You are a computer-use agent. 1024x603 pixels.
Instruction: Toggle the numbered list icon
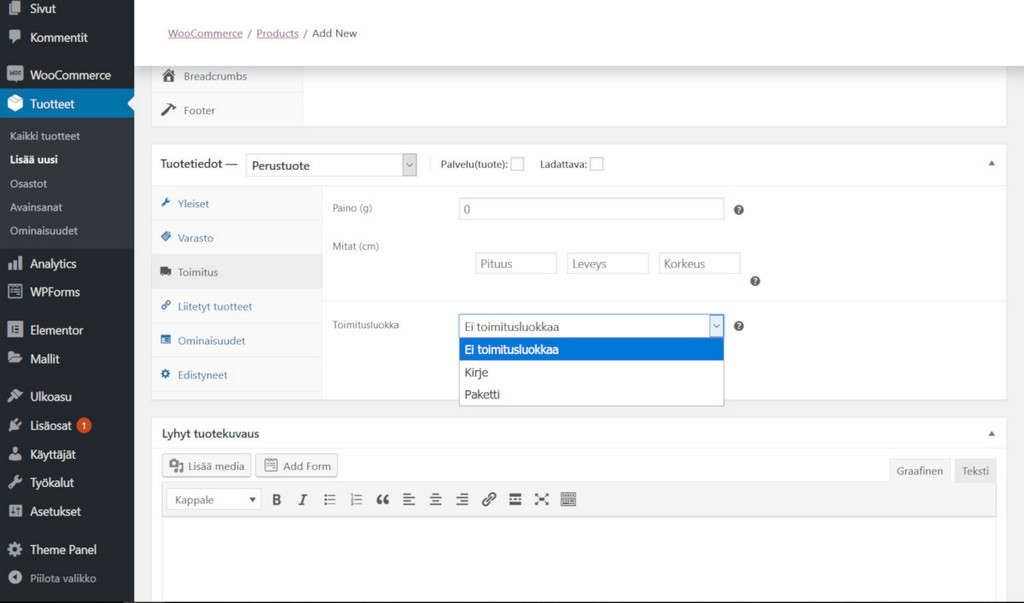(356, 500)
